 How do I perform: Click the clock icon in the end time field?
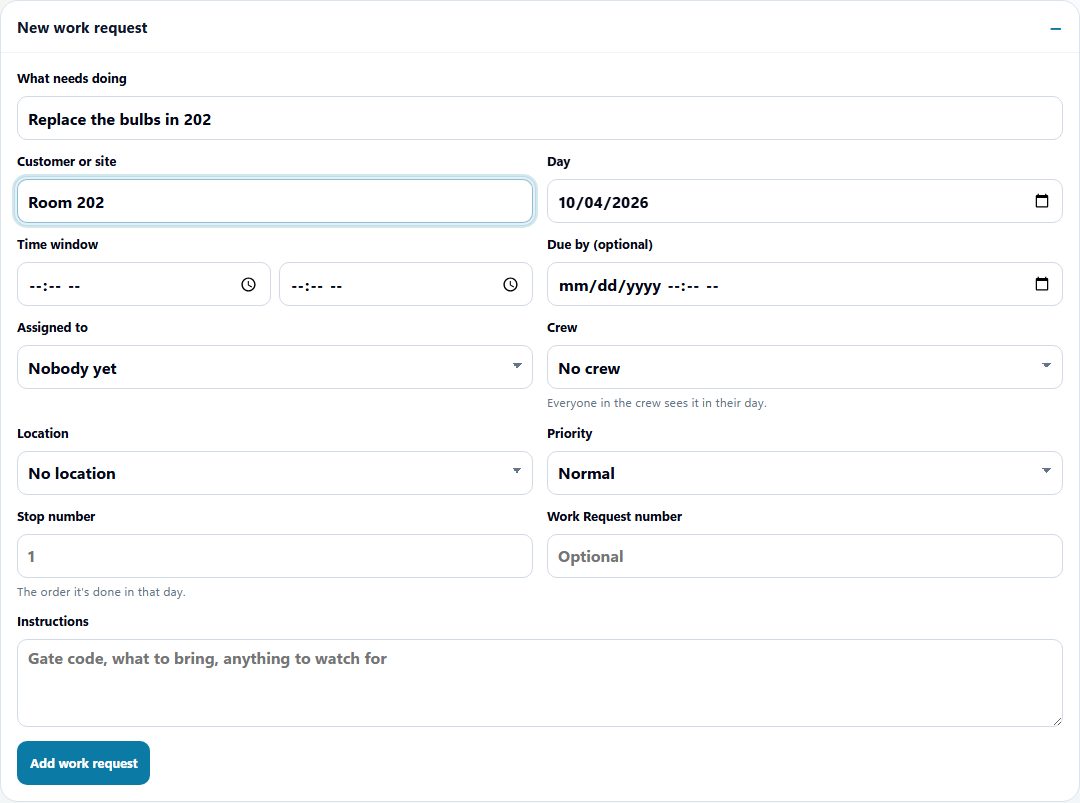510,284
